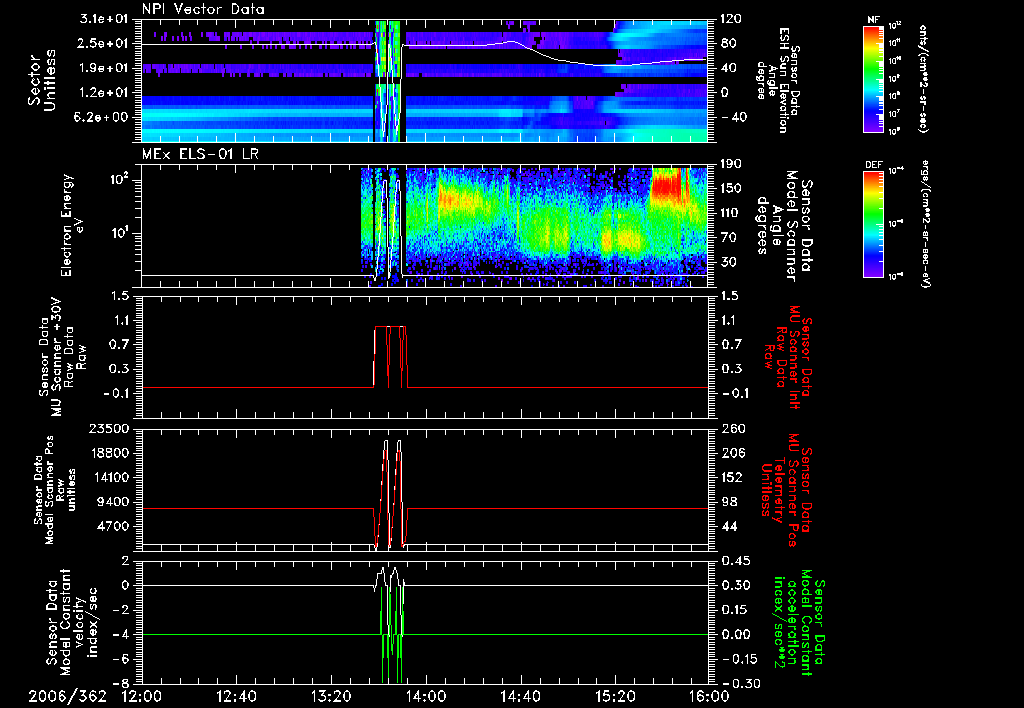Image resolution: width=1024 pixels, height=708 pixels.
Task: Click the Model Constant velocity axis label
Action: tap(74, 620)
